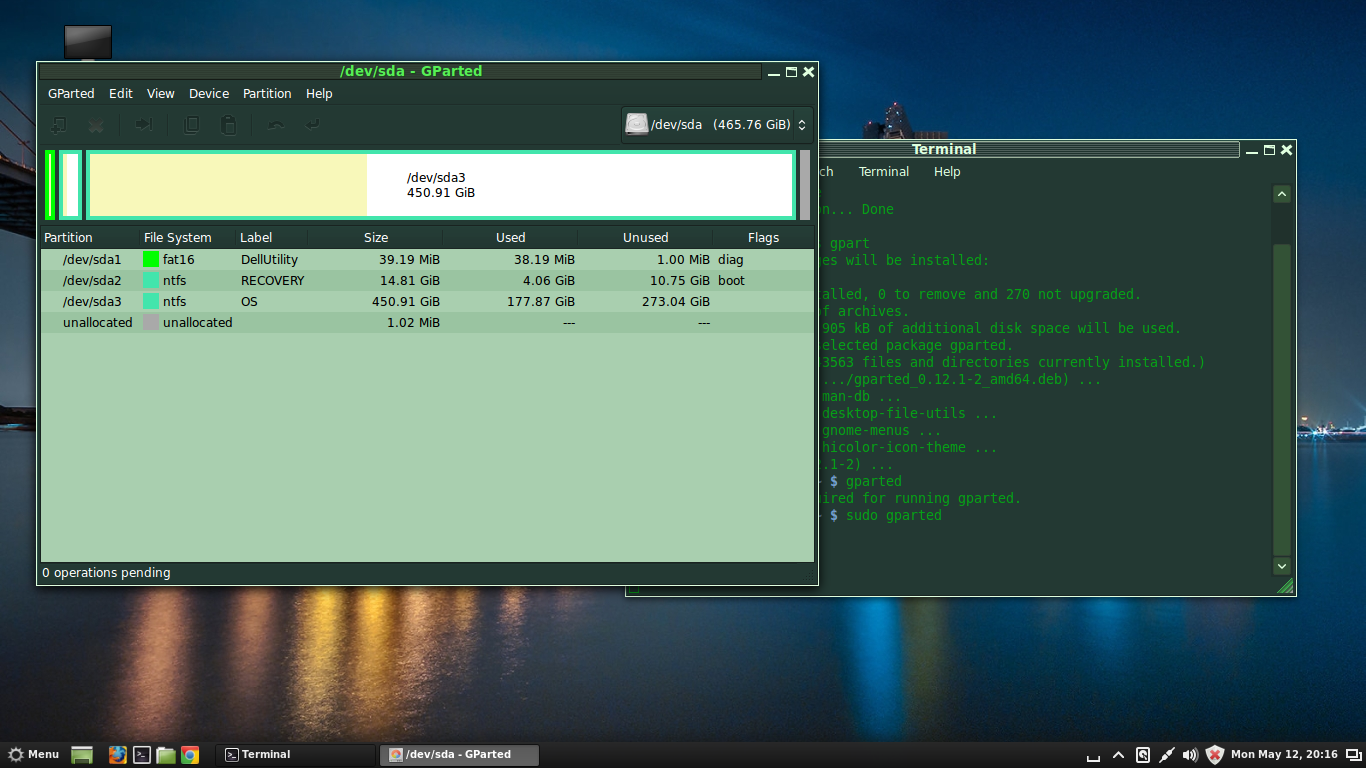Viewport: 1366px width, 768px height.
Task: Click the Terminal scrollbar up arrow
Action: (x=1282, y=194)
